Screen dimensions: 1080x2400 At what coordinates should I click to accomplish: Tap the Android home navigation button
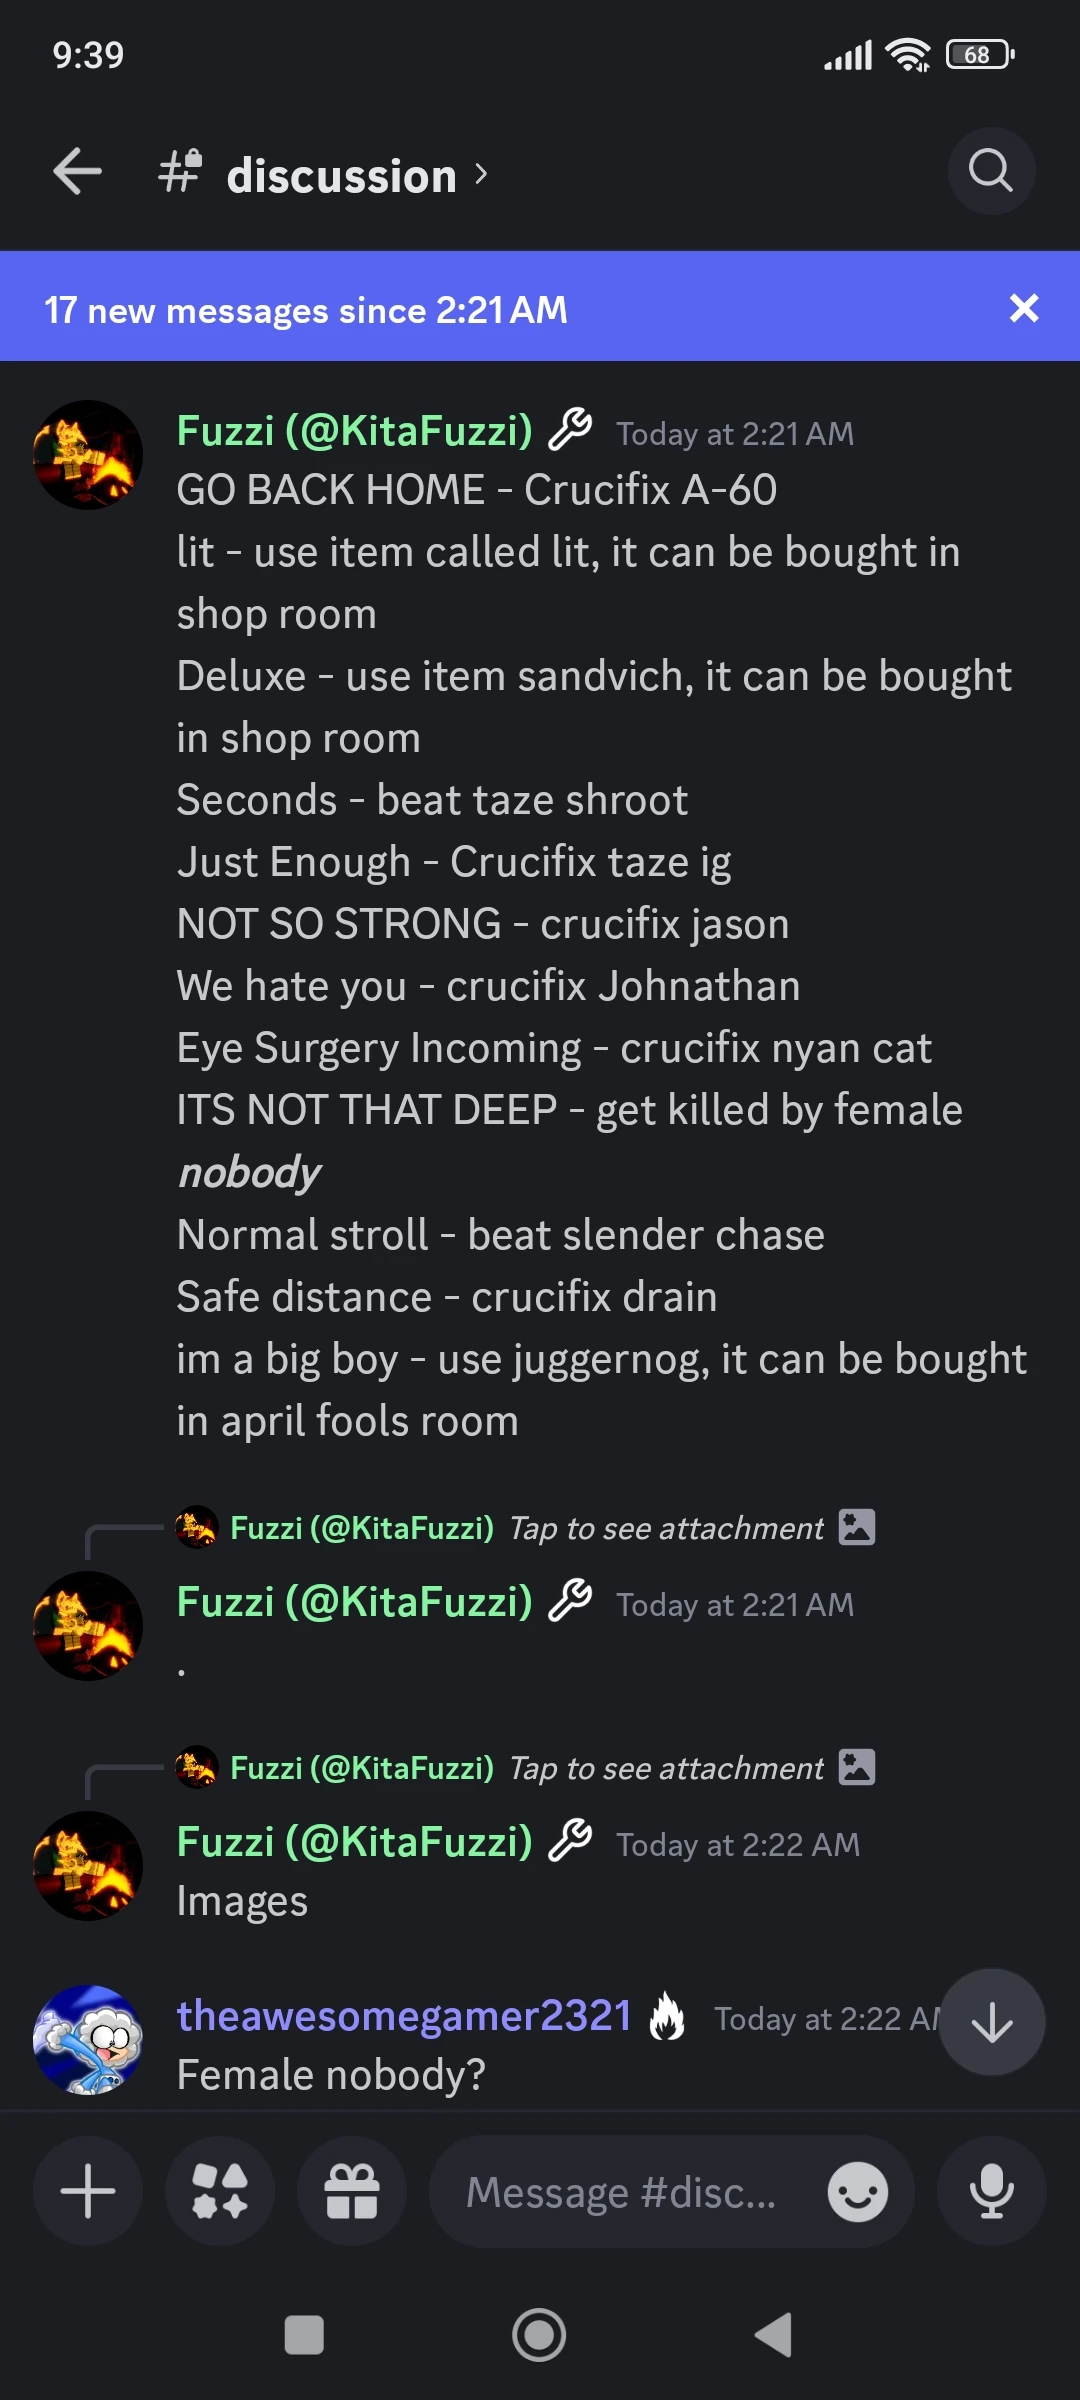pyautogui.click(x=539, y=2336)
